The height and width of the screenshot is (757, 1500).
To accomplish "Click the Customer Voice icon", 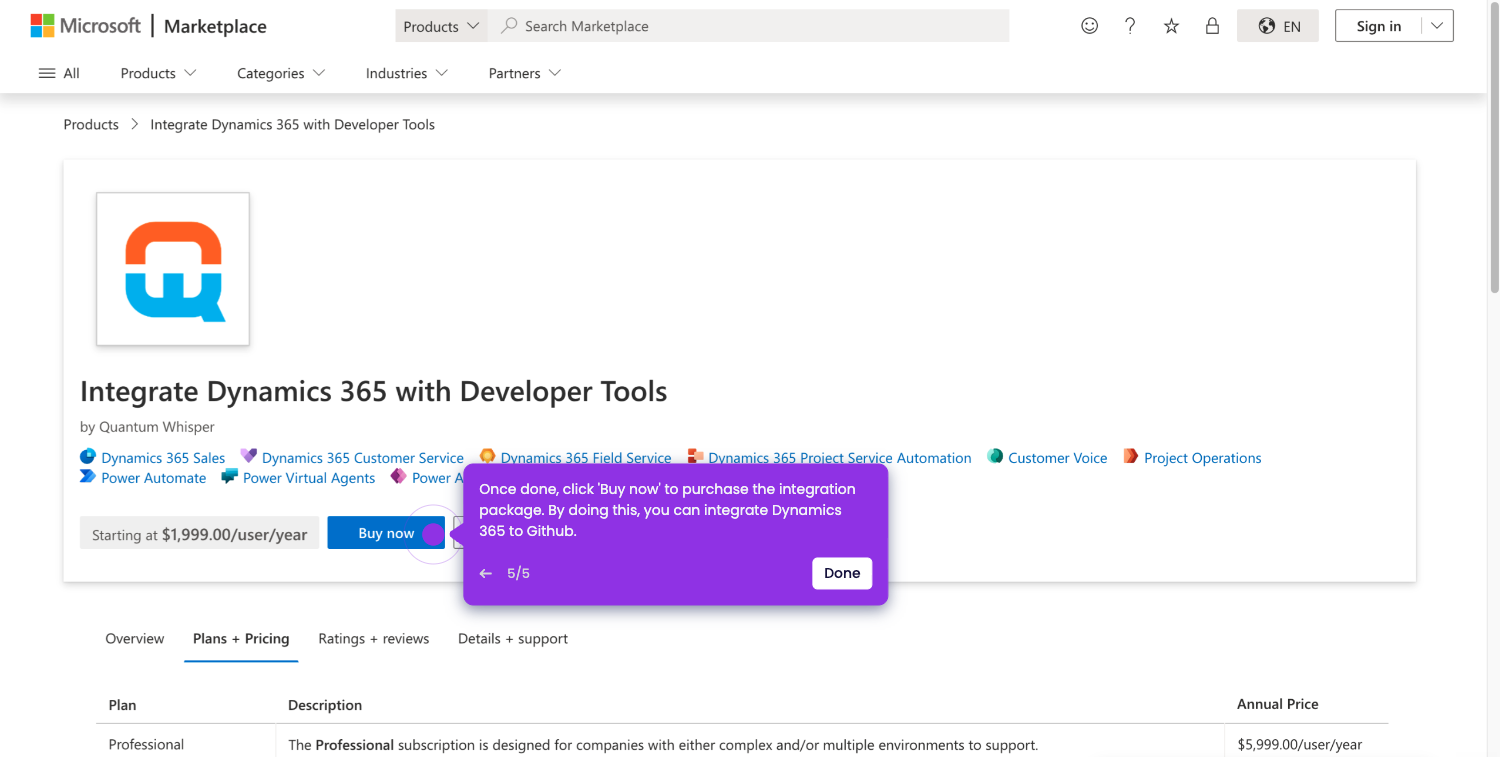I will click(x=995, y=456).
